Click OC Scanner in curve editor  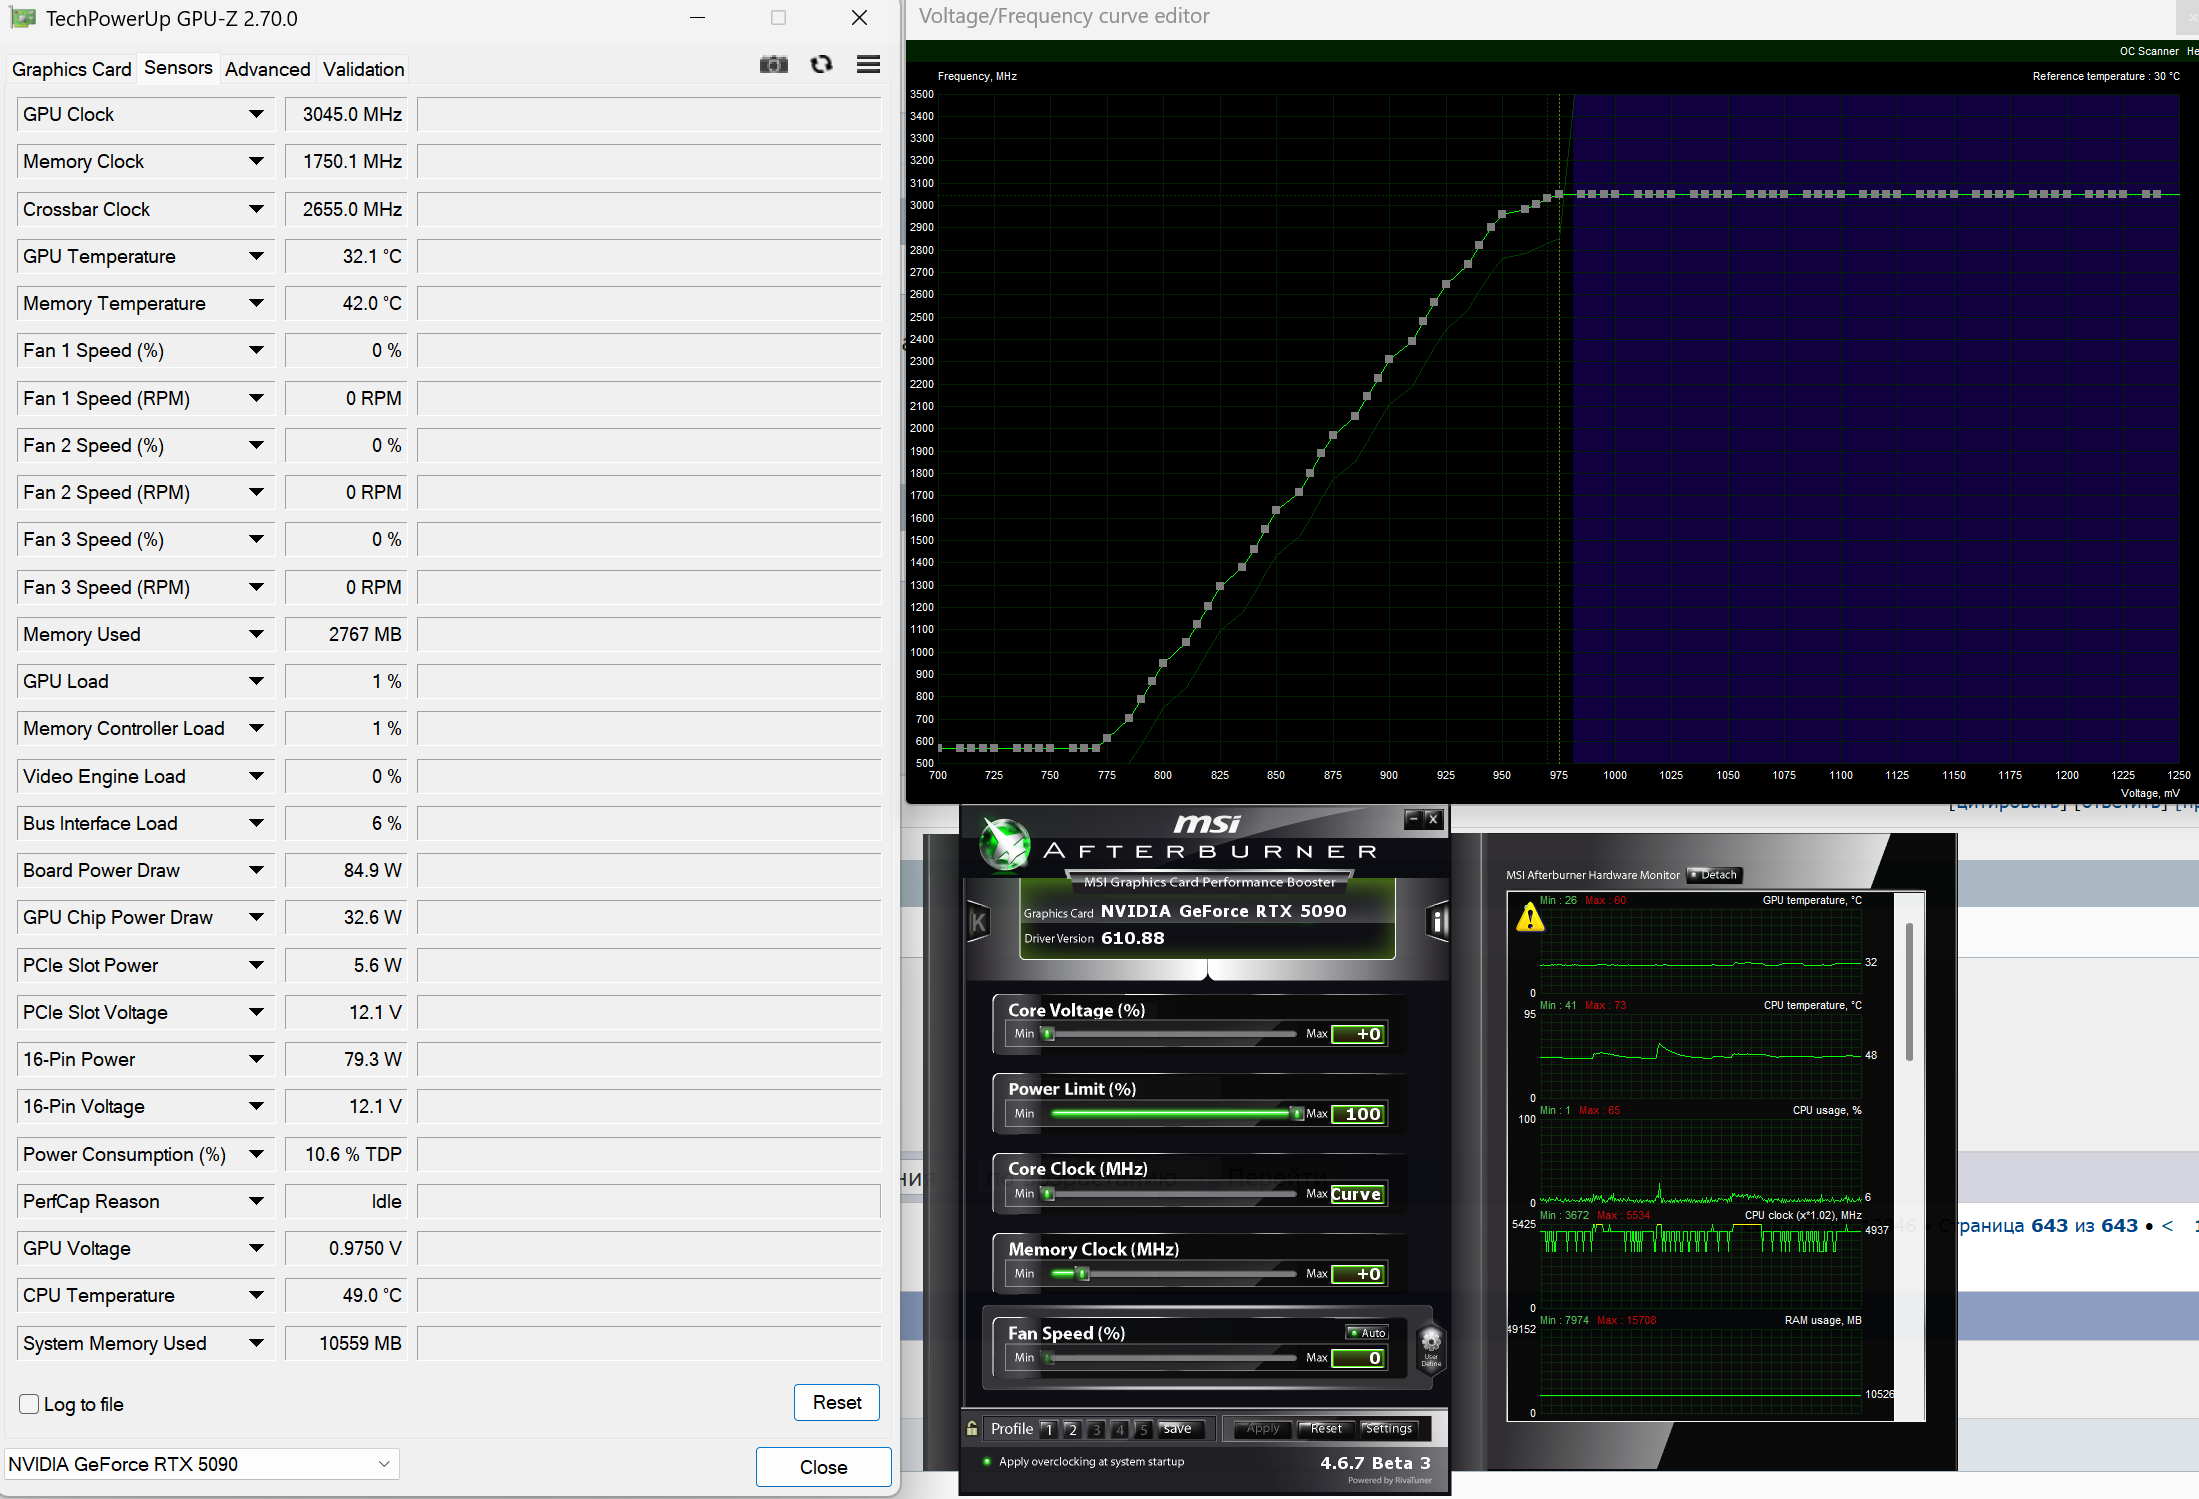[2148, 51]
